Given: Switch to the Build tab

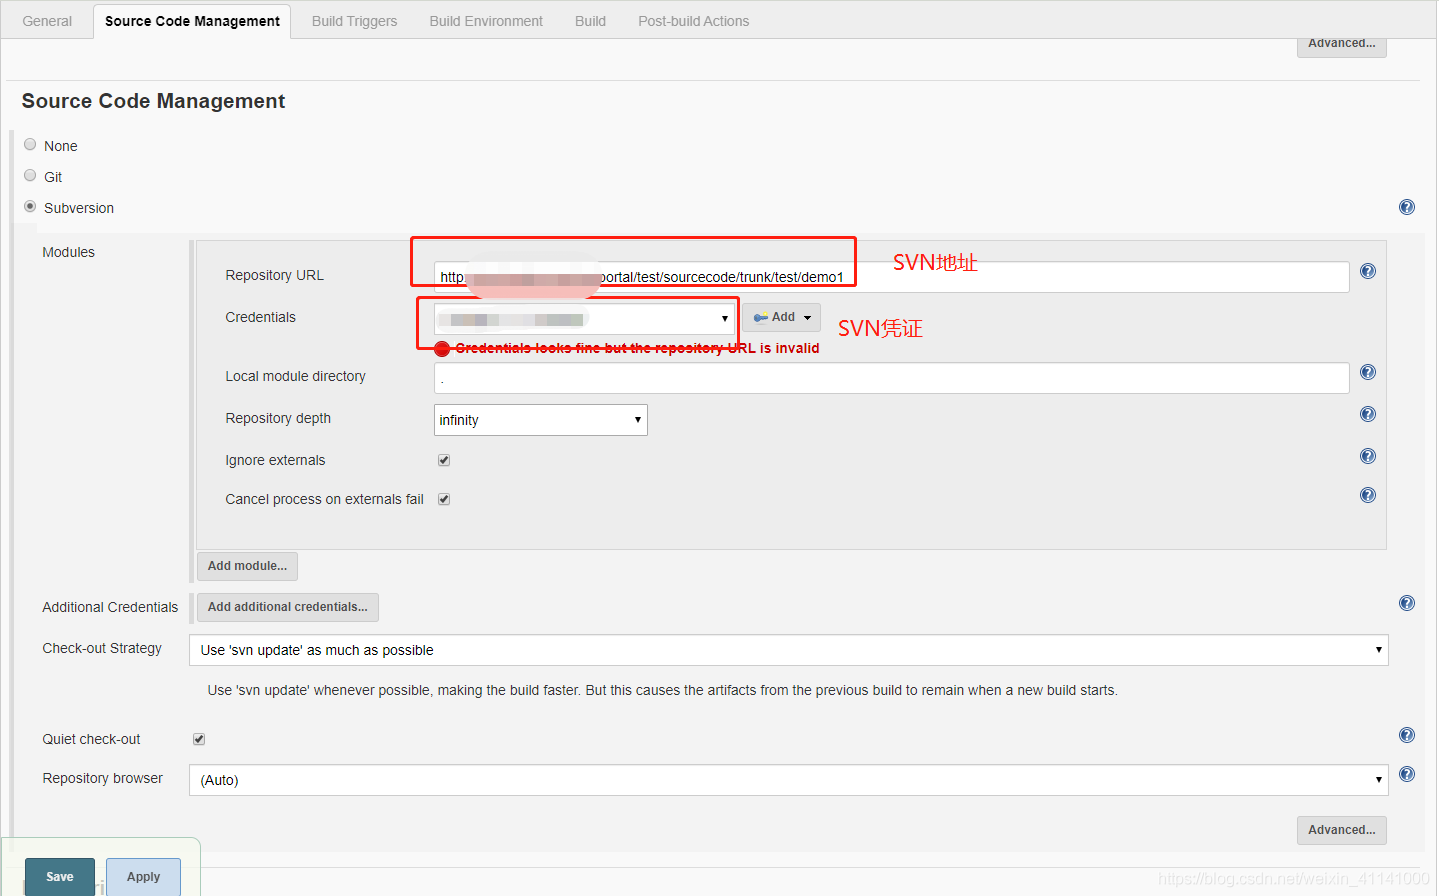Looking at the screenshot, I should point(590,21).
